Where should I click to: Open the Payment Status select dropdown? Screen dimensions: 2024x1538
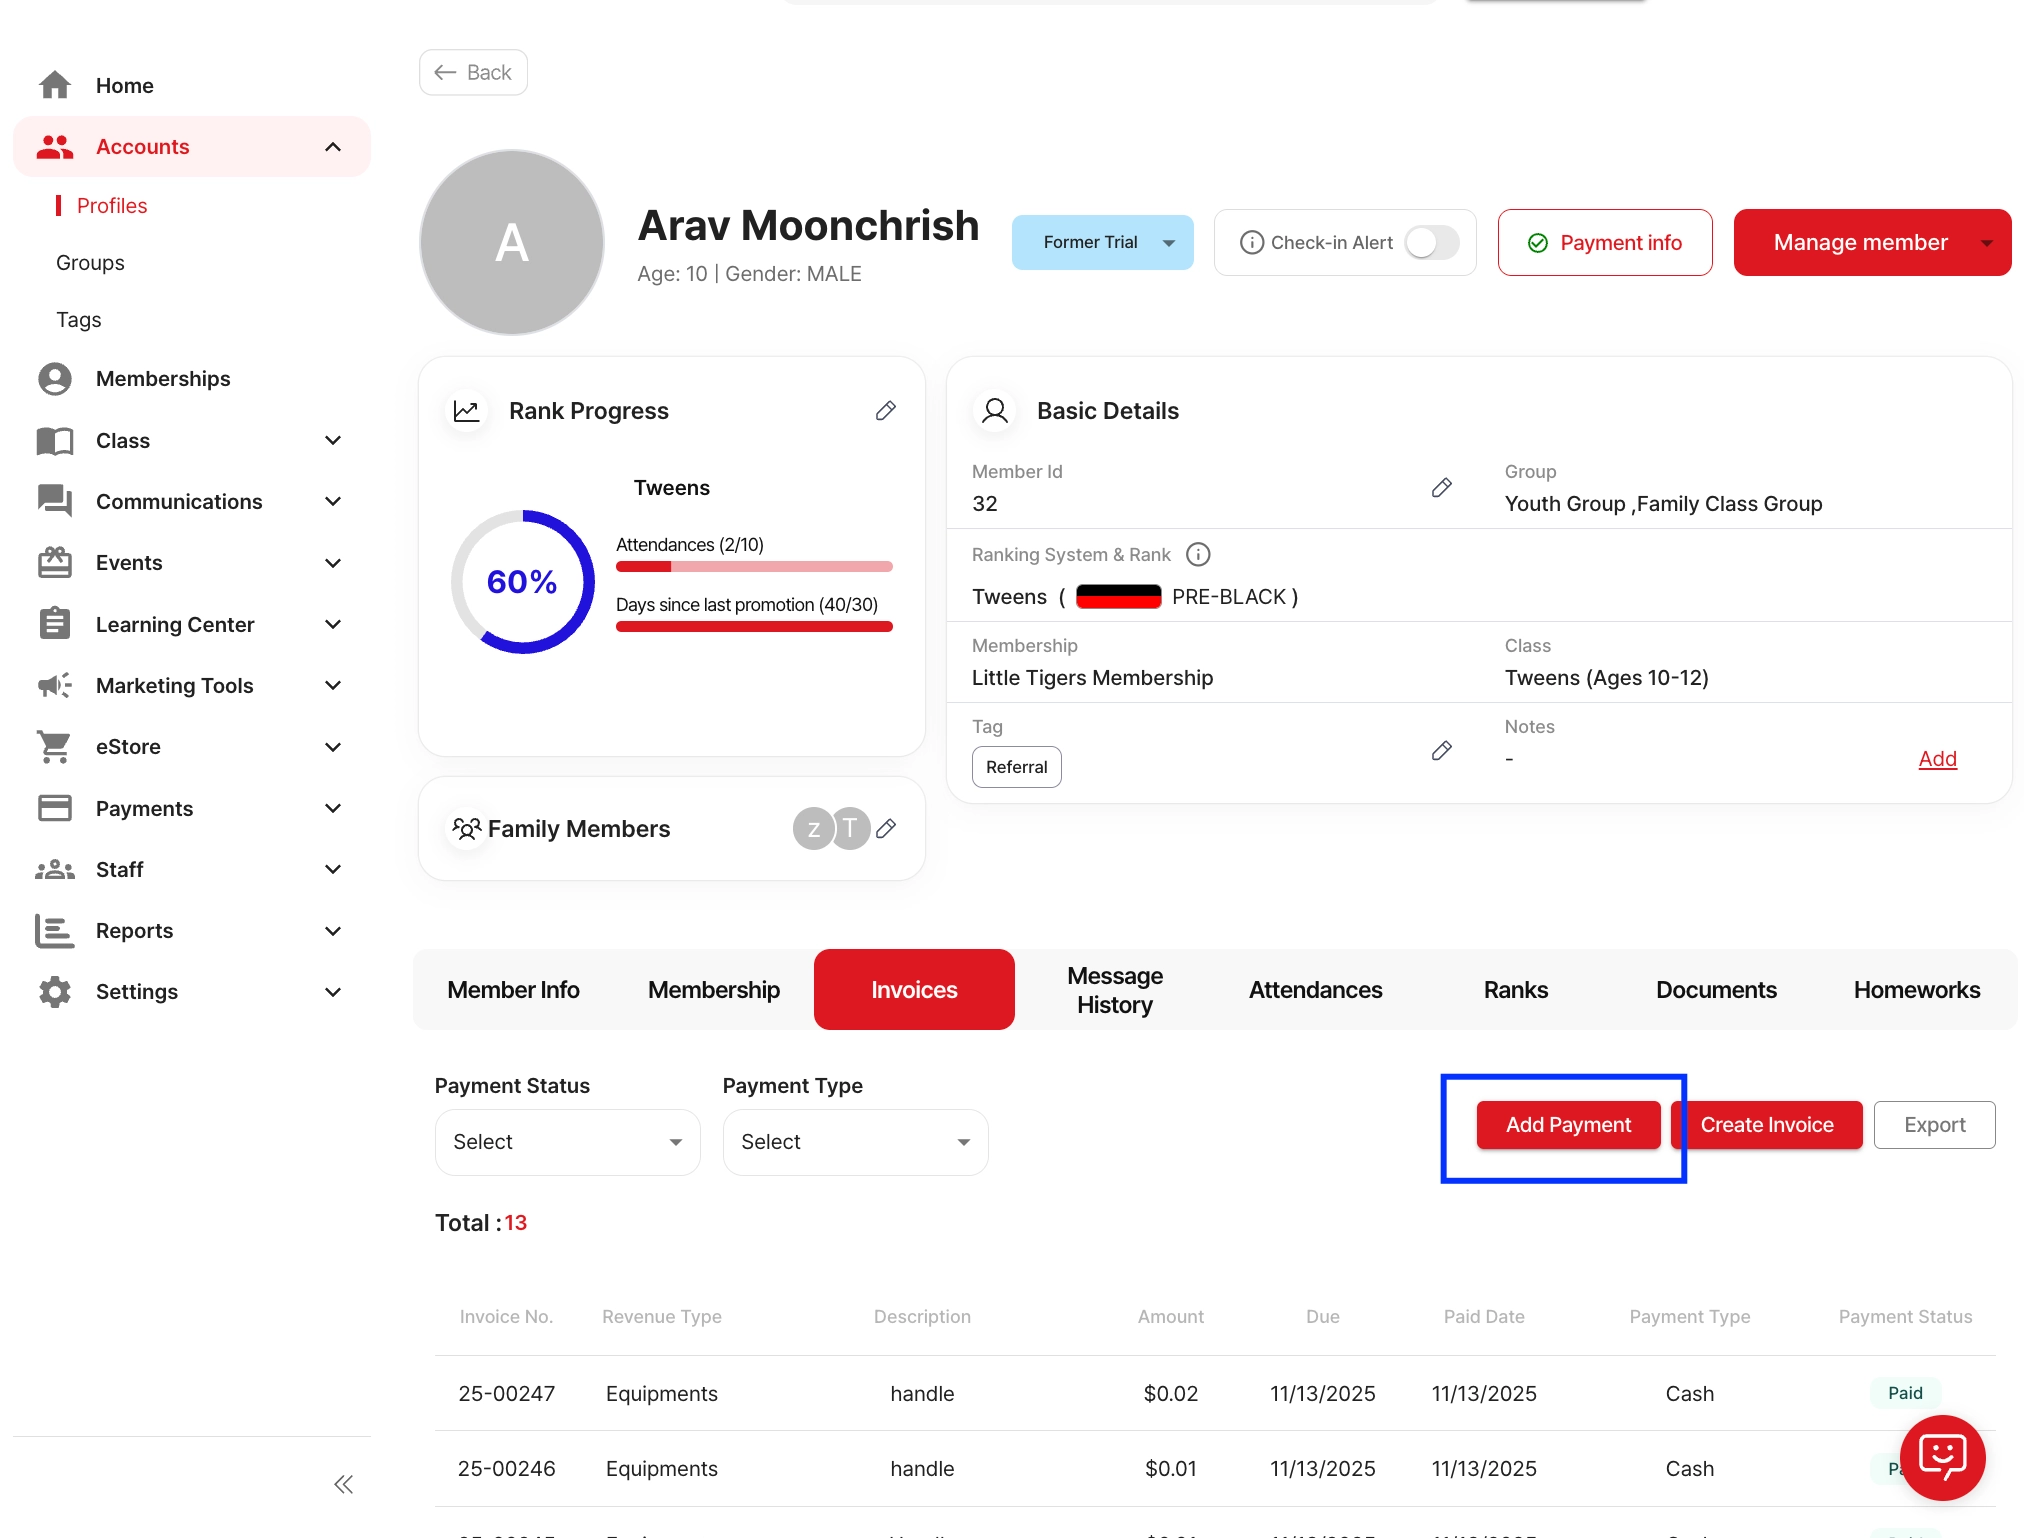click(567, 1142)
